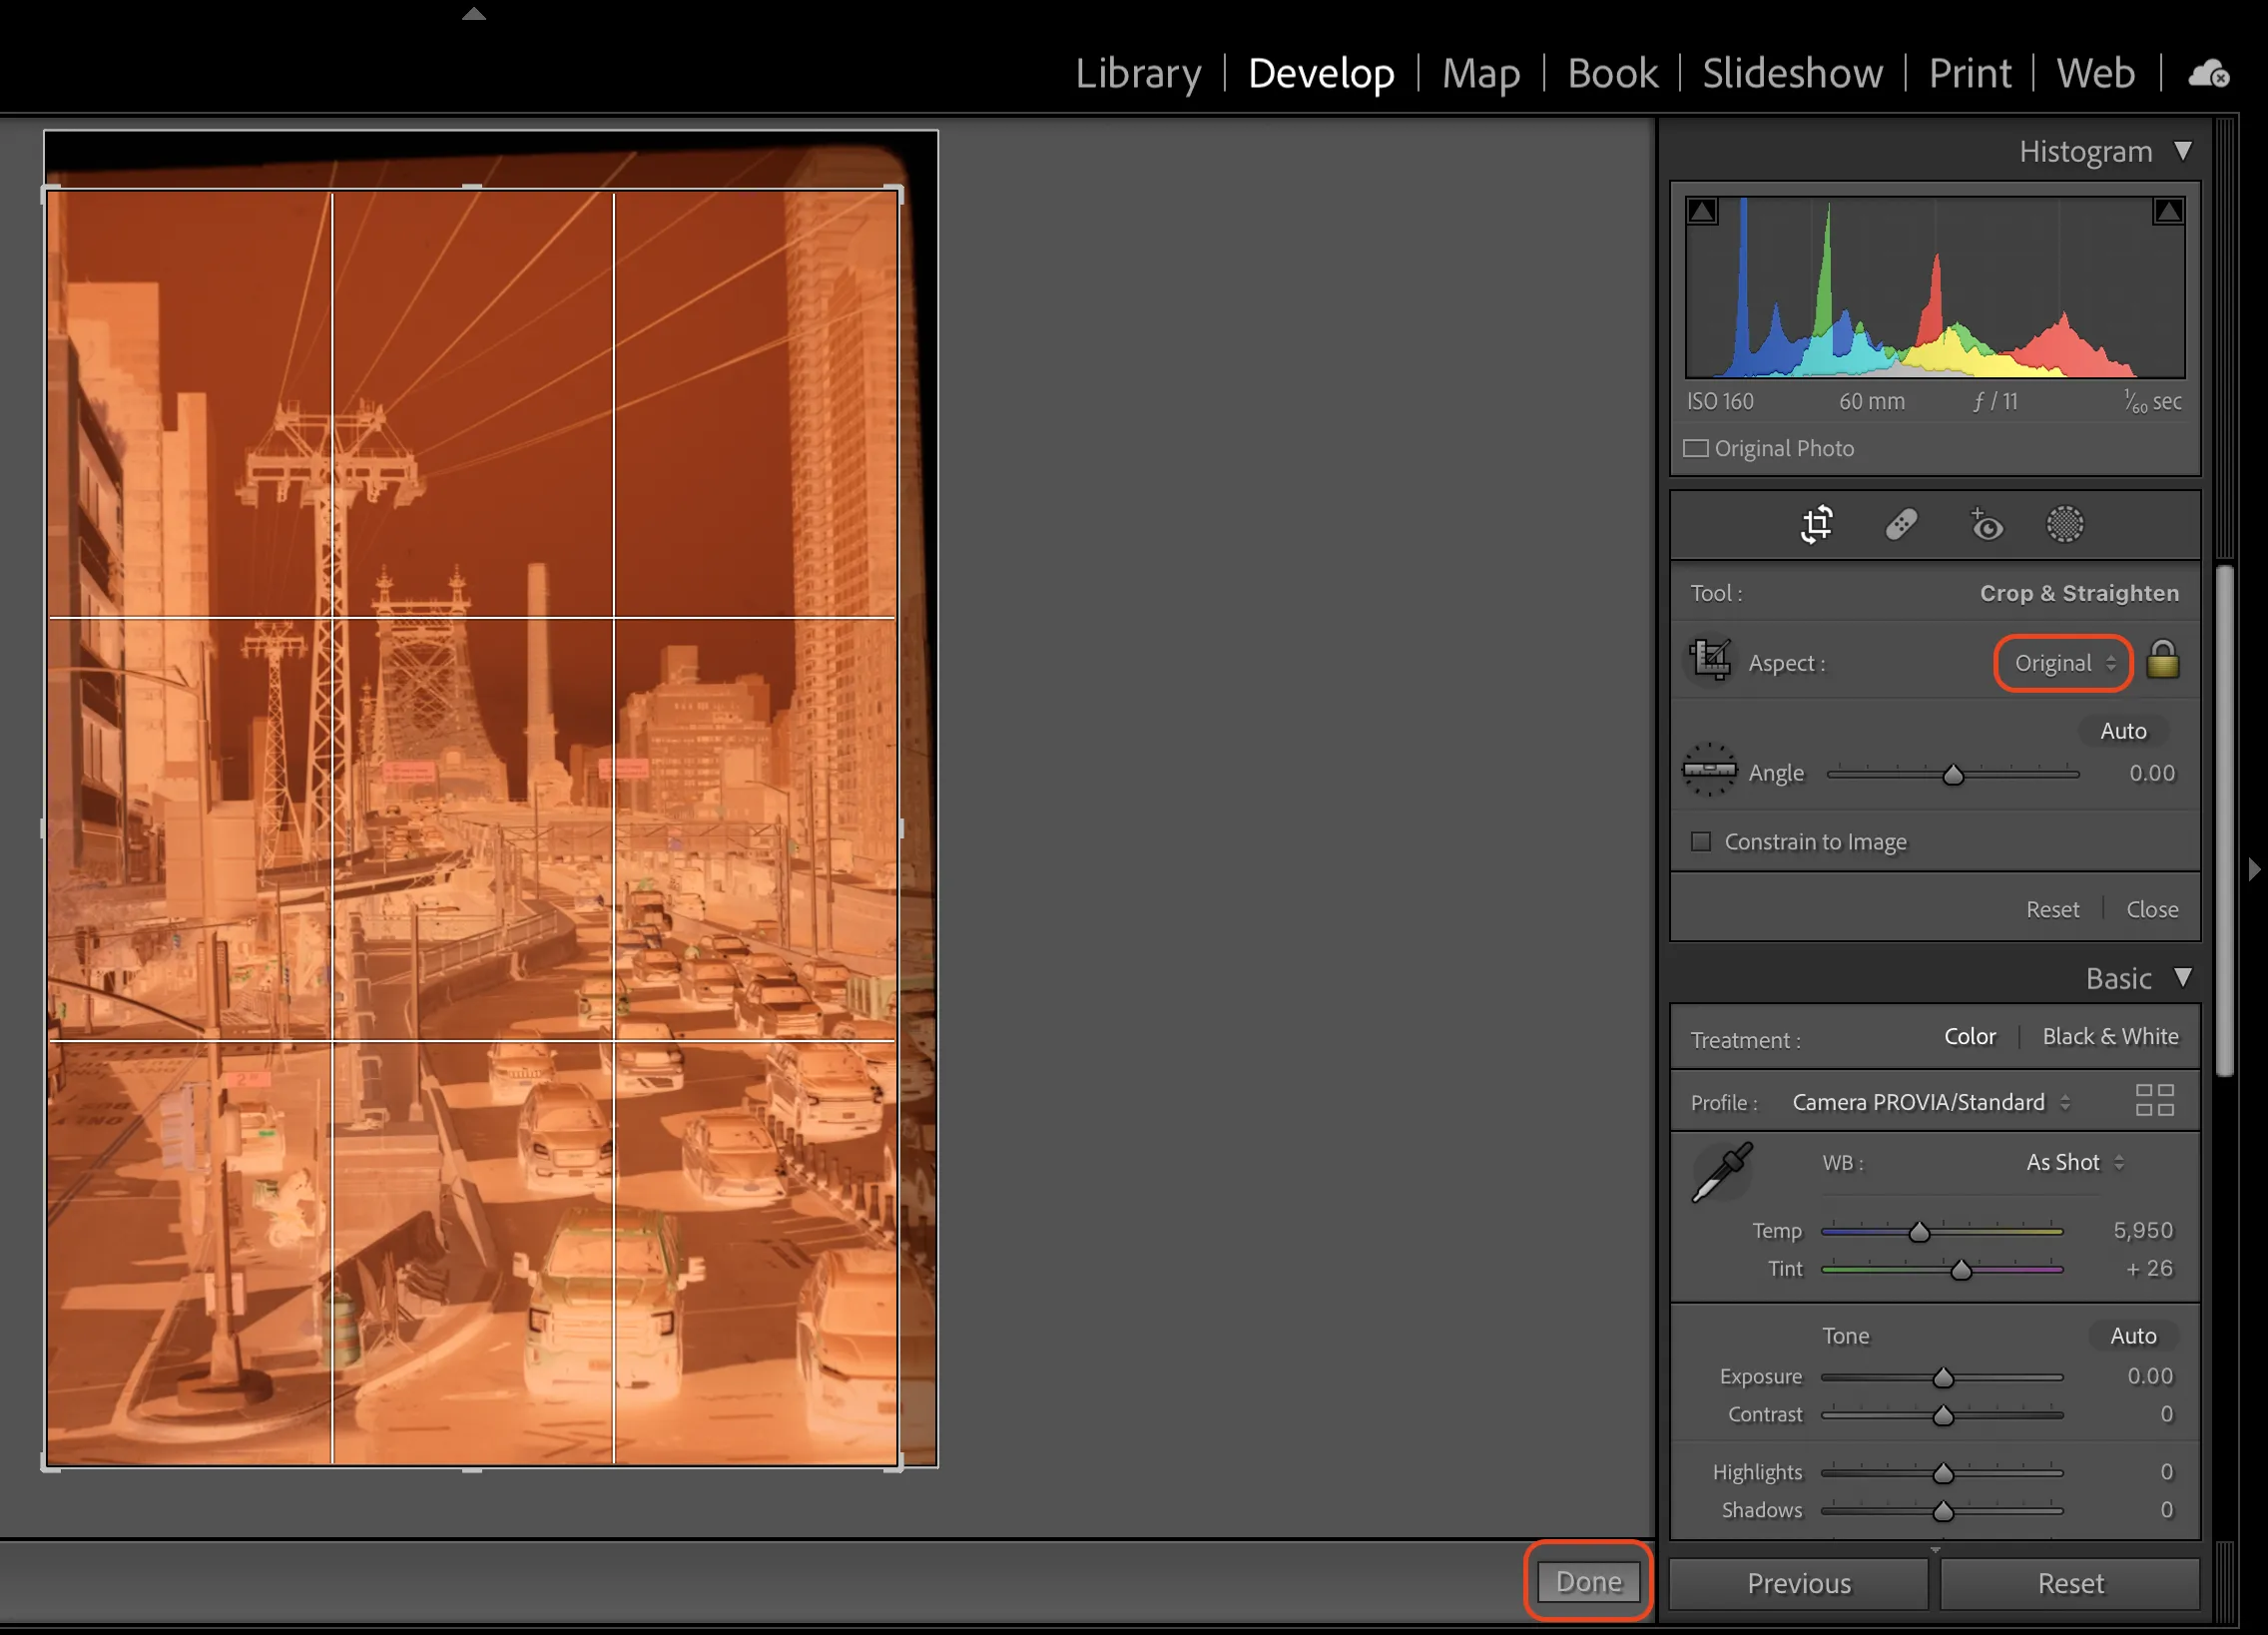Open the Aspect Original dropdown

click(2064, 662)
